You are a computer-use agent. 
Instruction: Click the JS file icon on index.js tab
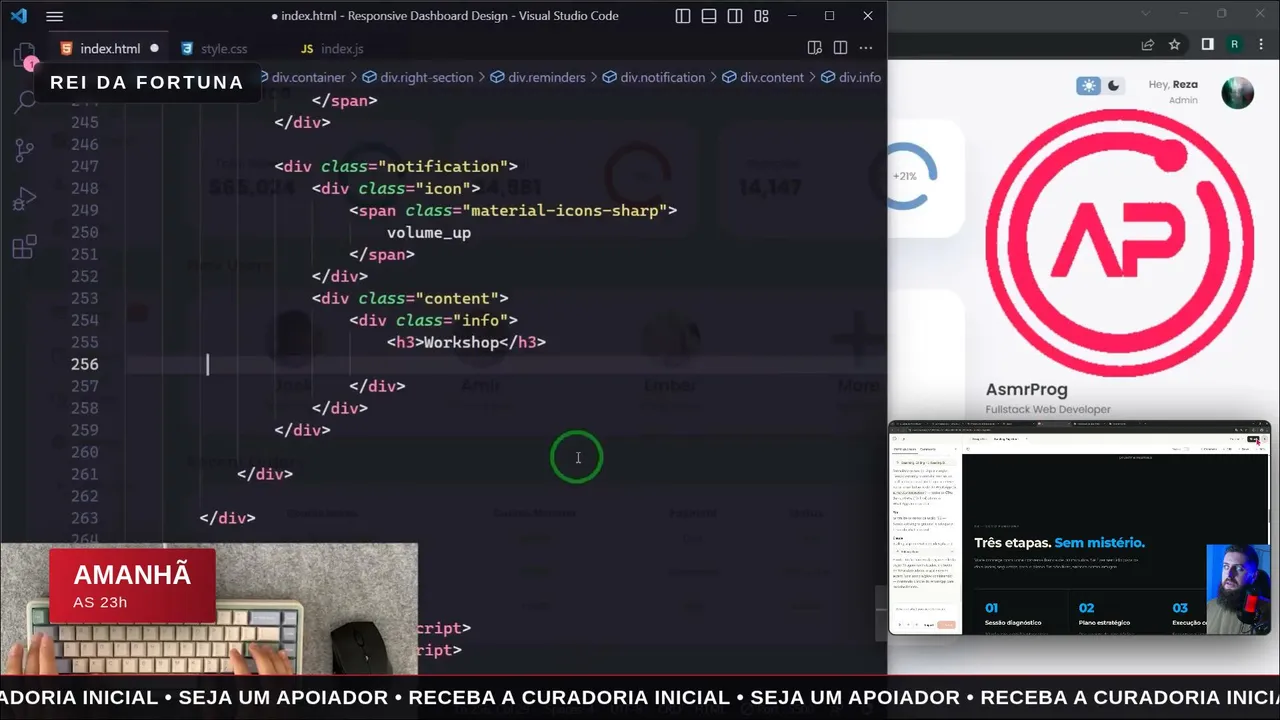[307, 48]
